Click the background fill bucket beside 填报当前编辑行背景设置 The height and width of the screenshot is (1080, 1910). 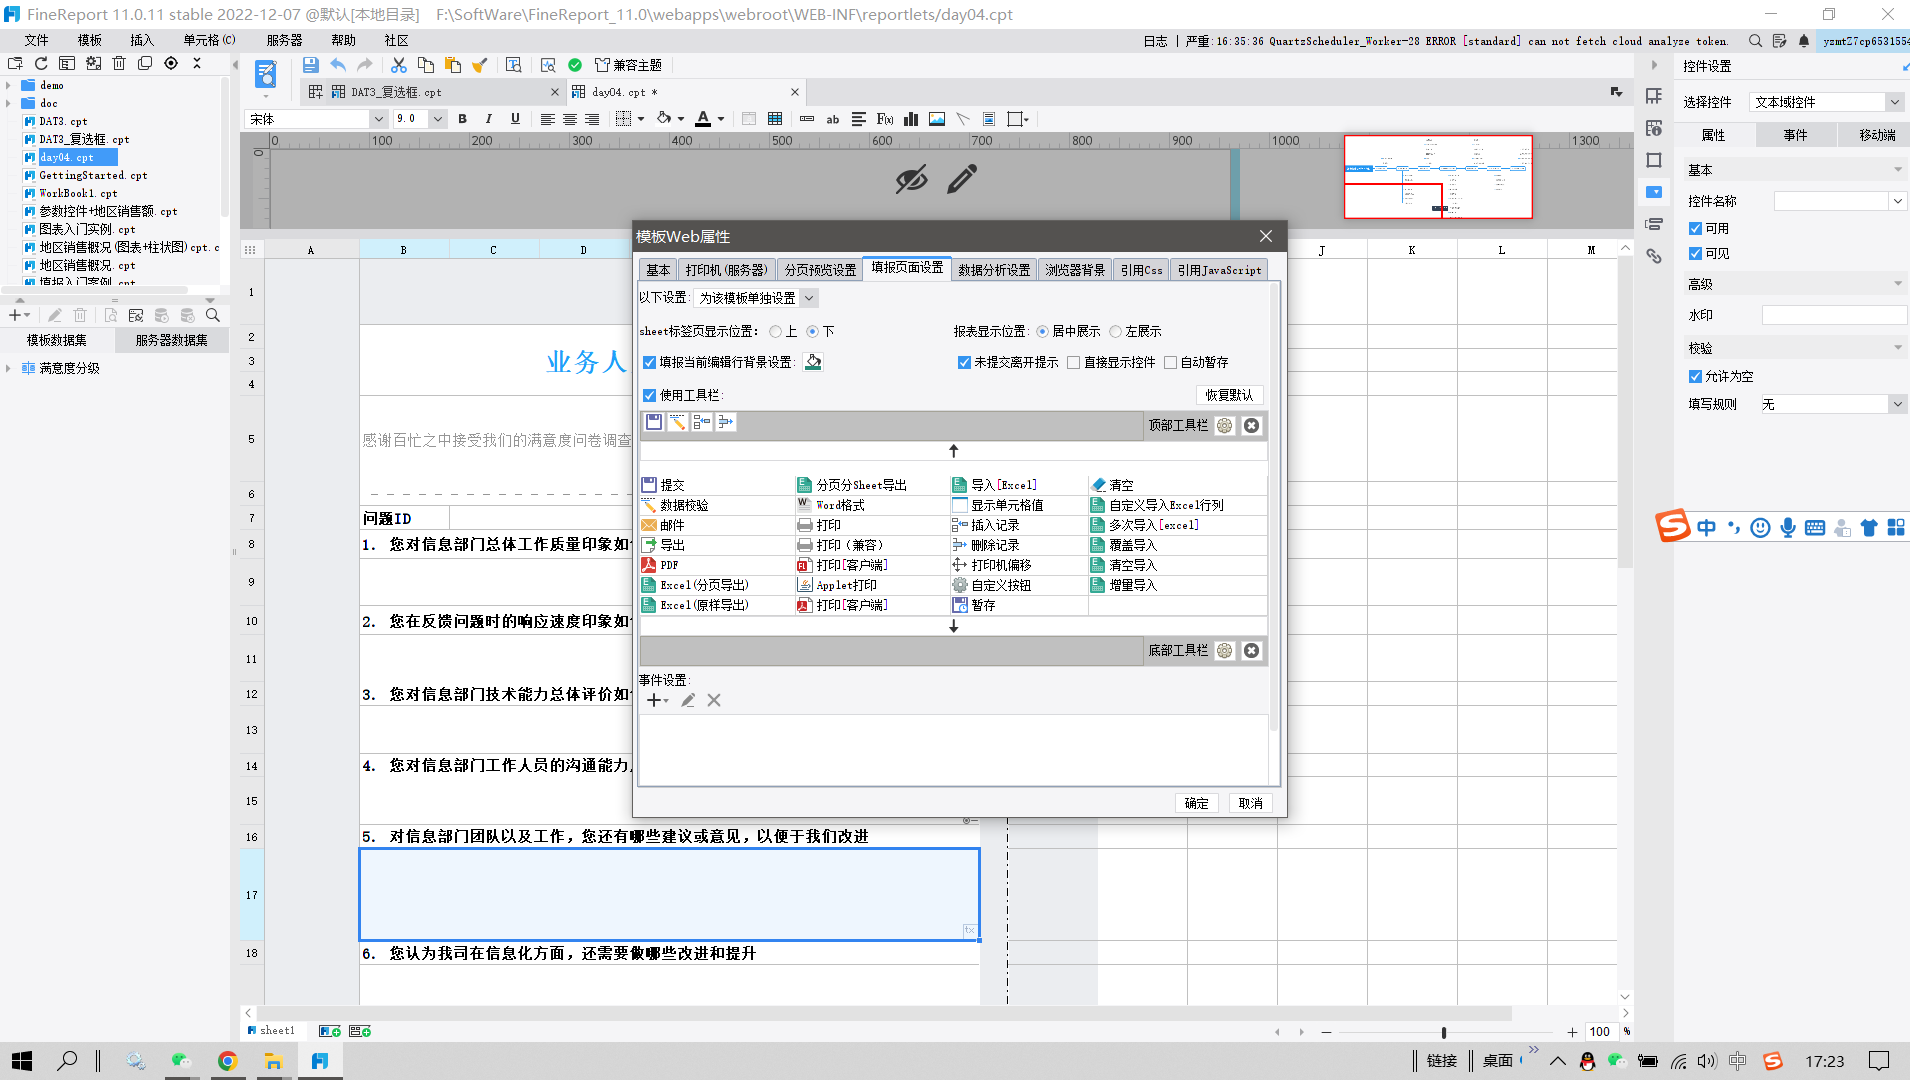click(x=813, y=362)
